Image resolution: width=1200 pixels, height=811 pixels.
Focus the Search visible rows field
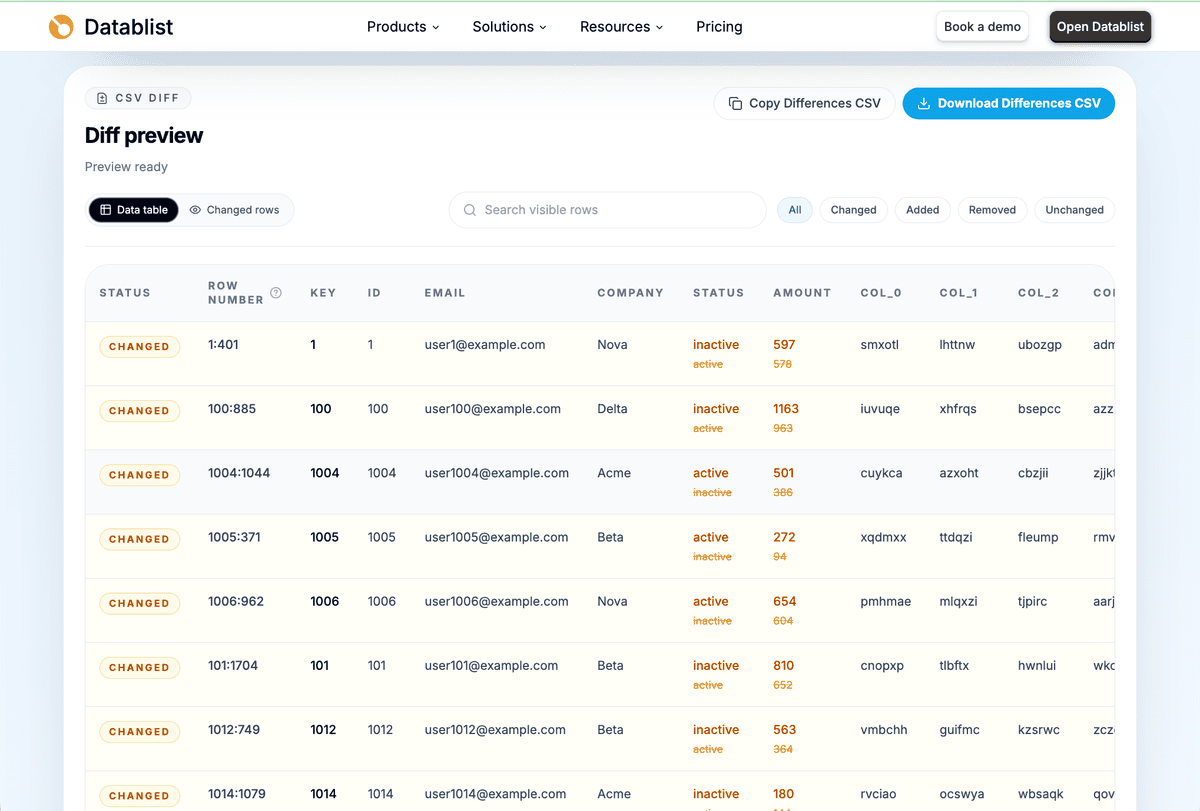[608, 210]
